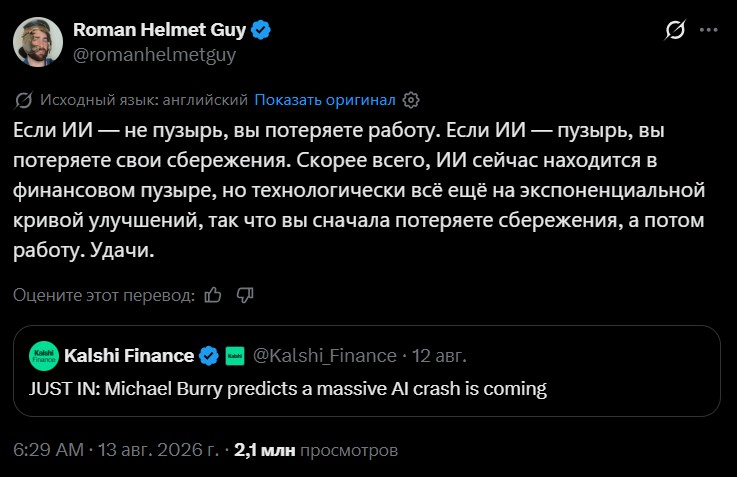This screenshot has height=477, width=737.
Task: Open the Roman Helmet Guy display name
Action: pos(159,30)
